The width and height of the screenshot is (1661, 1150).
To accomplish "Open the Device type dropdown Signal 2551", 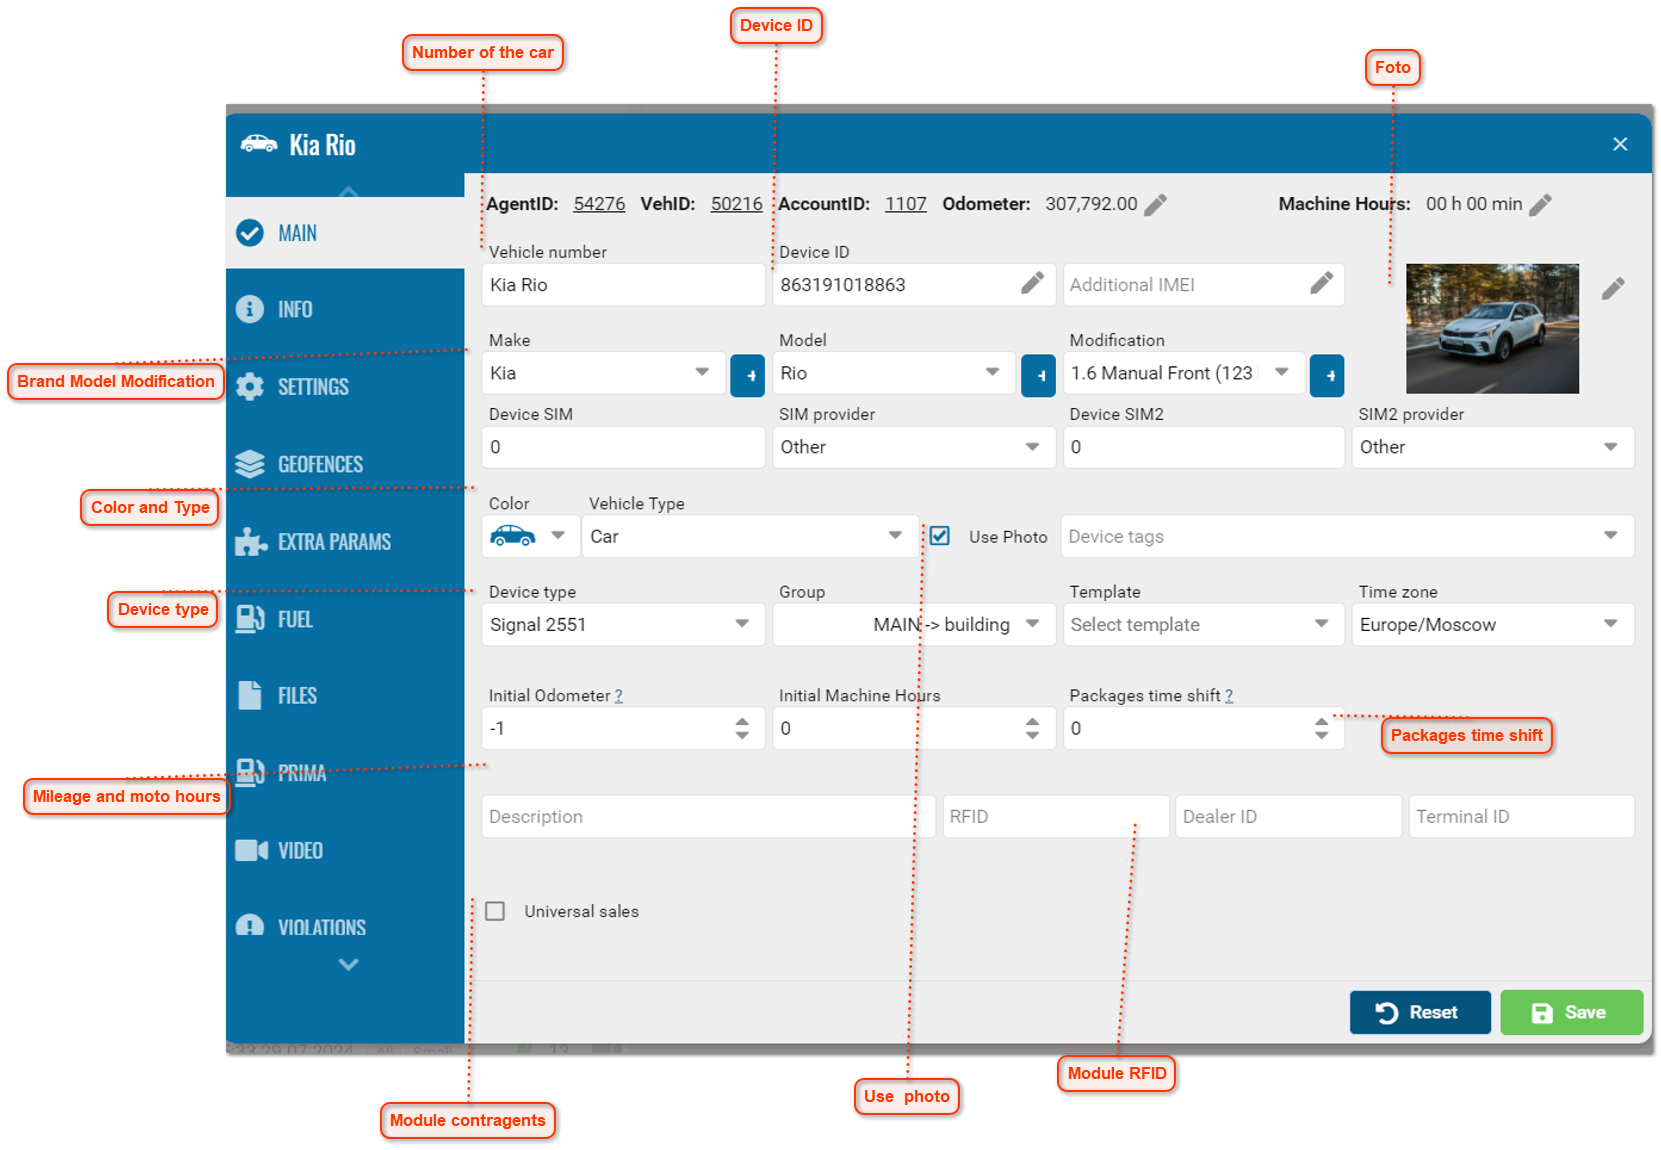I will tap(623, 624).
